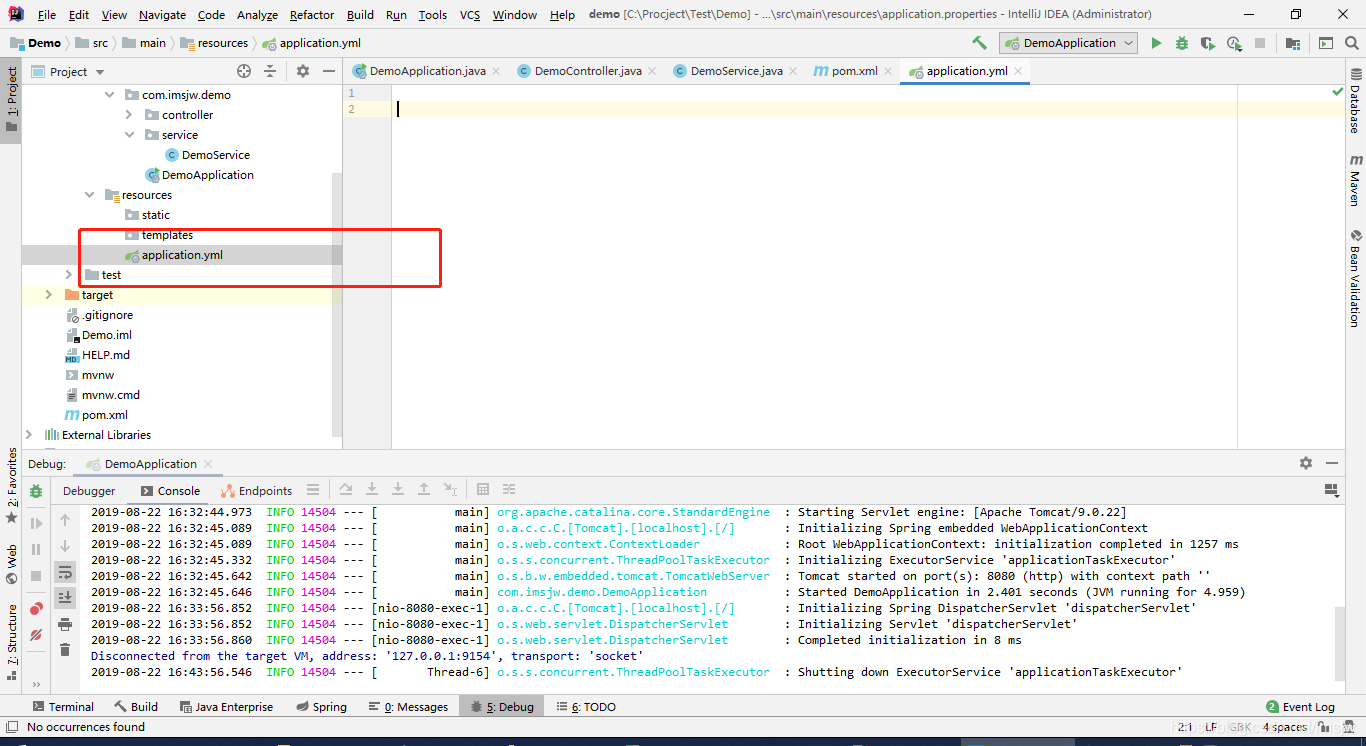Open Java Enterprise tool window

click(225, 707)
